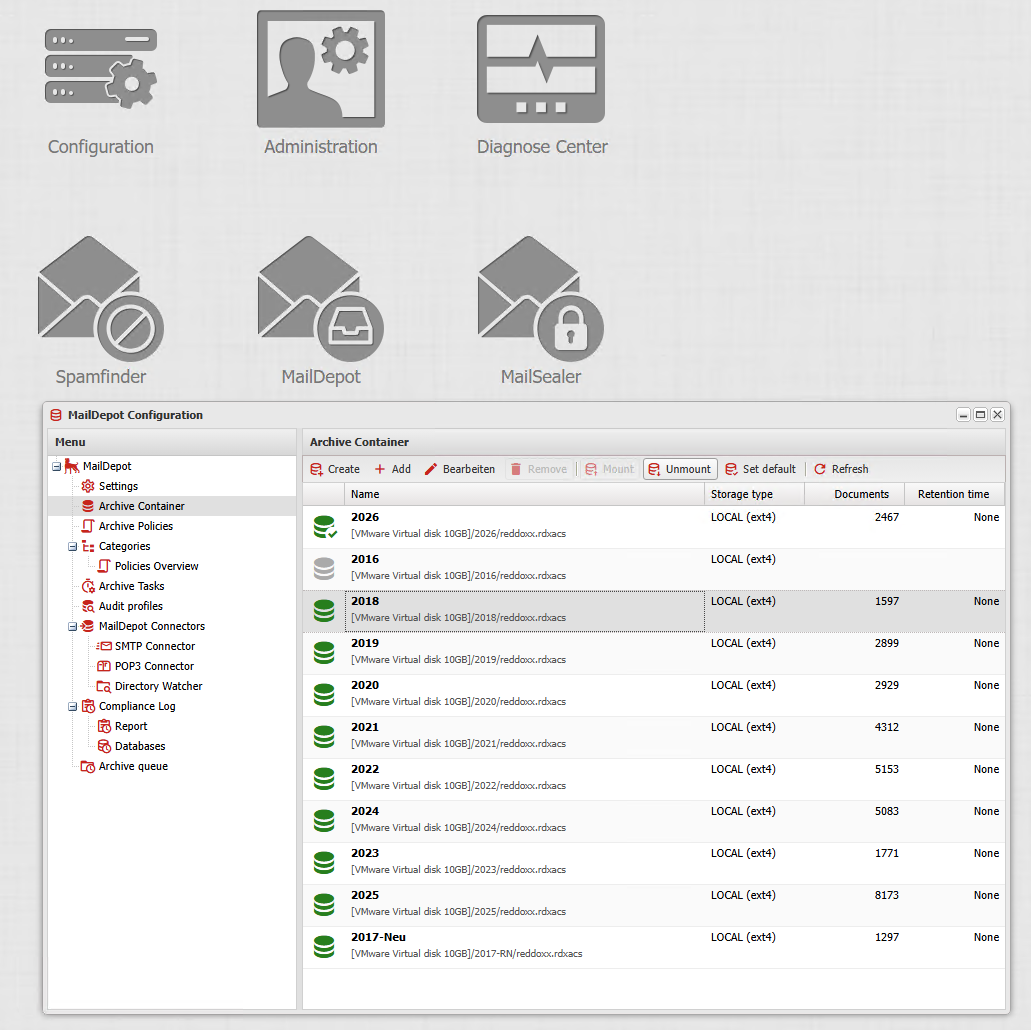Click the grey unmounted icon for container 2016

click(324, 568)
